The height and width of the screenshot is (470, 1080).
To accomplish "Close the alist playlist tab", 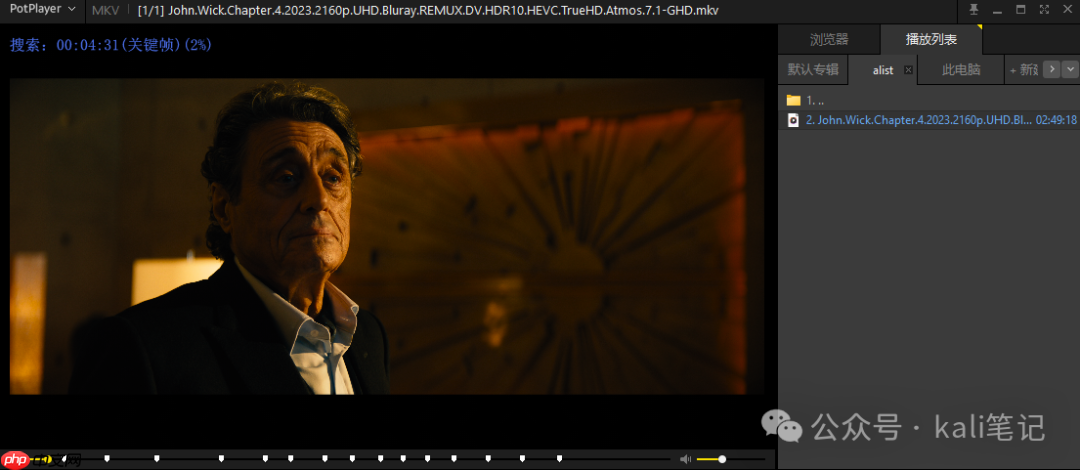I will tap(908, 70).
